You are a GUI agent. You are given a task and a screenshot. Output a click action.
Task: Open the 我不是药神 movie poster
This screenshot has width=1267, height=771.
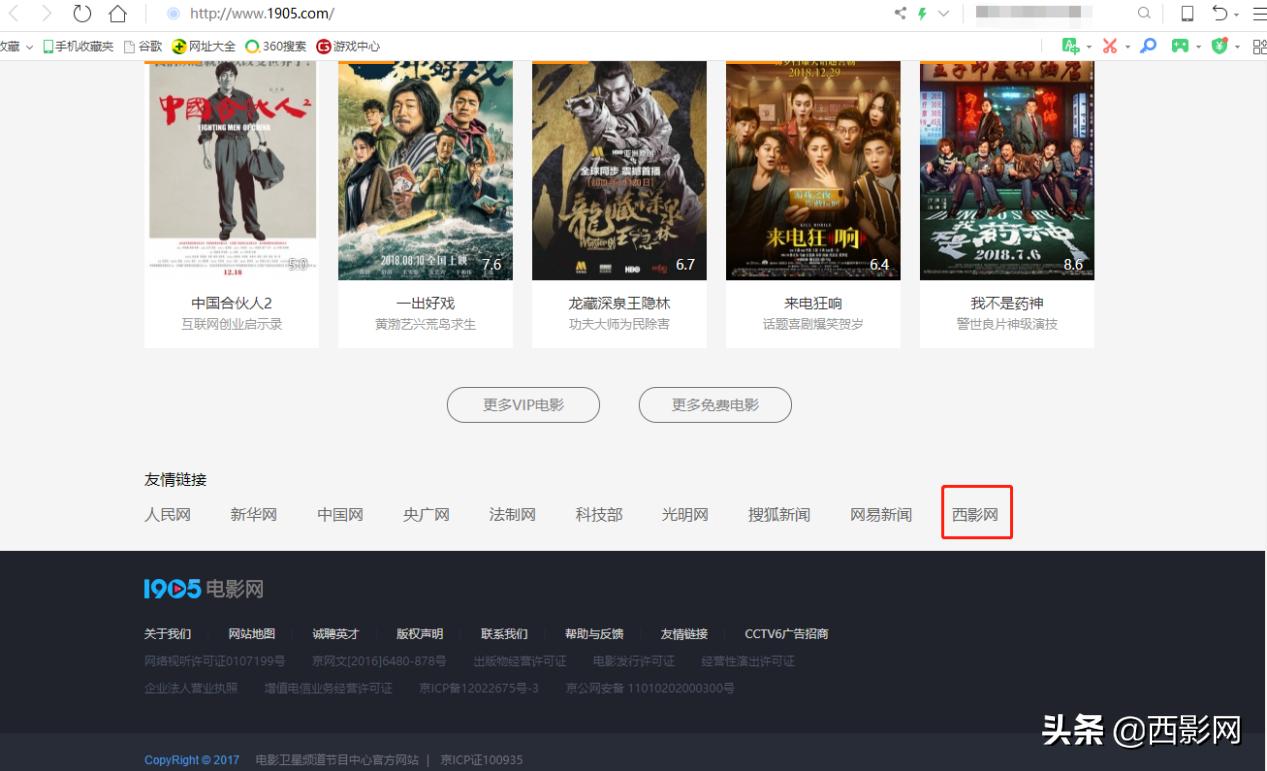[1007, 170]
